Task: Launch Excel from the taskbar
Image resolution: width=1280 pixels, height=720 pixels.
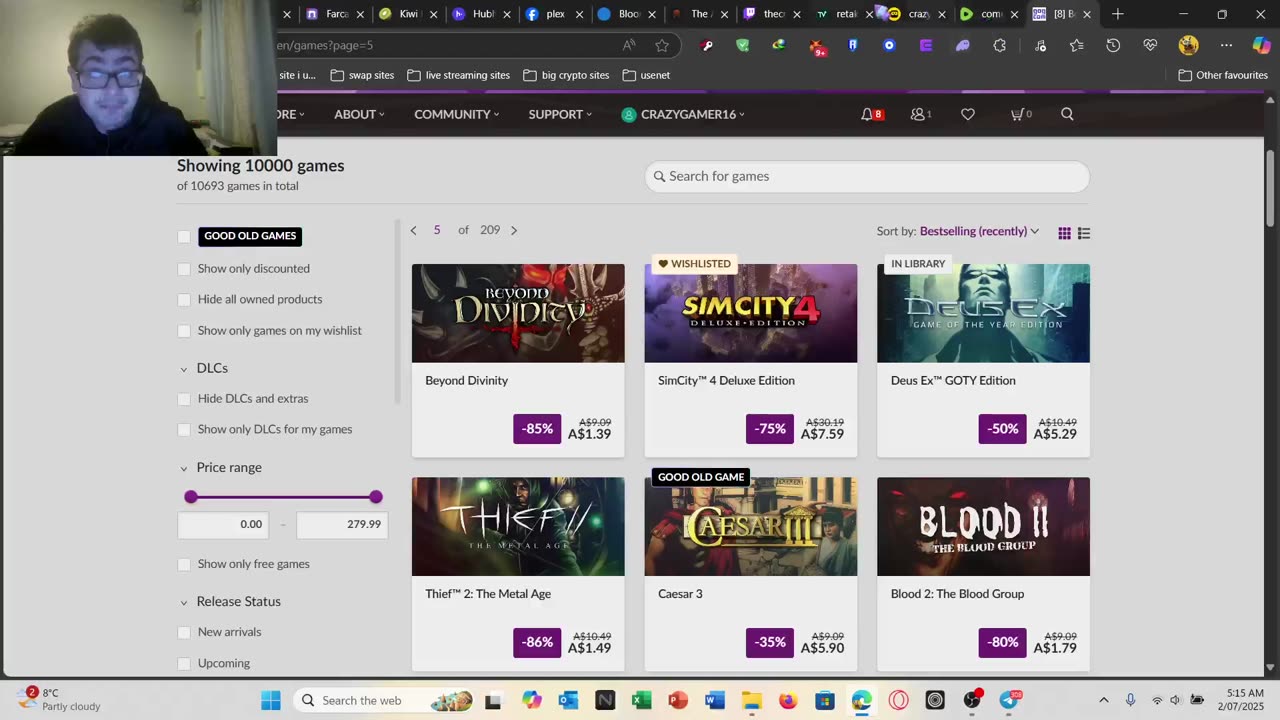Action: 641,700
